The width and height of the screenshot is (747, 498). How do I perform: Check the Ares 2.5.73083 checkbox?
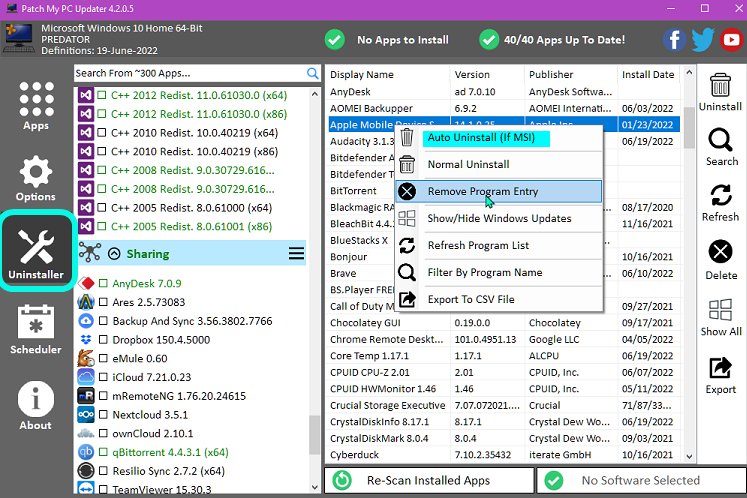click(103, 302)
